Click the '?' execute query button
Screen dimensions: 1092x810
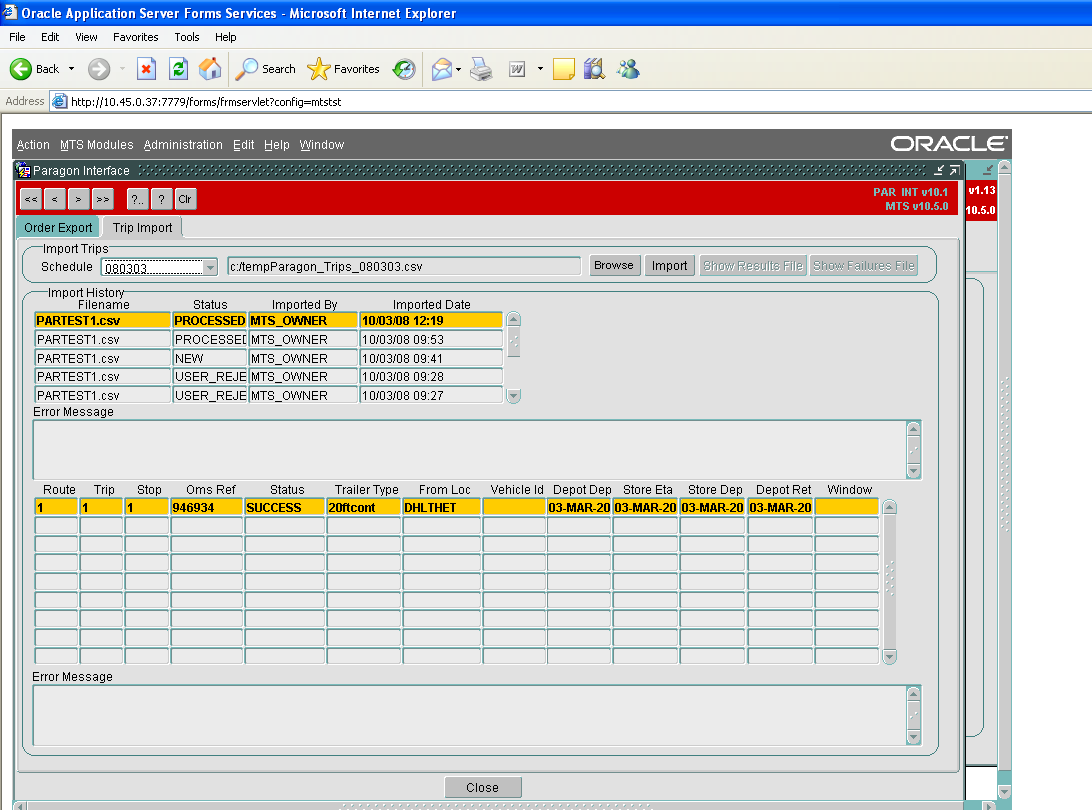tap(161, 199)
